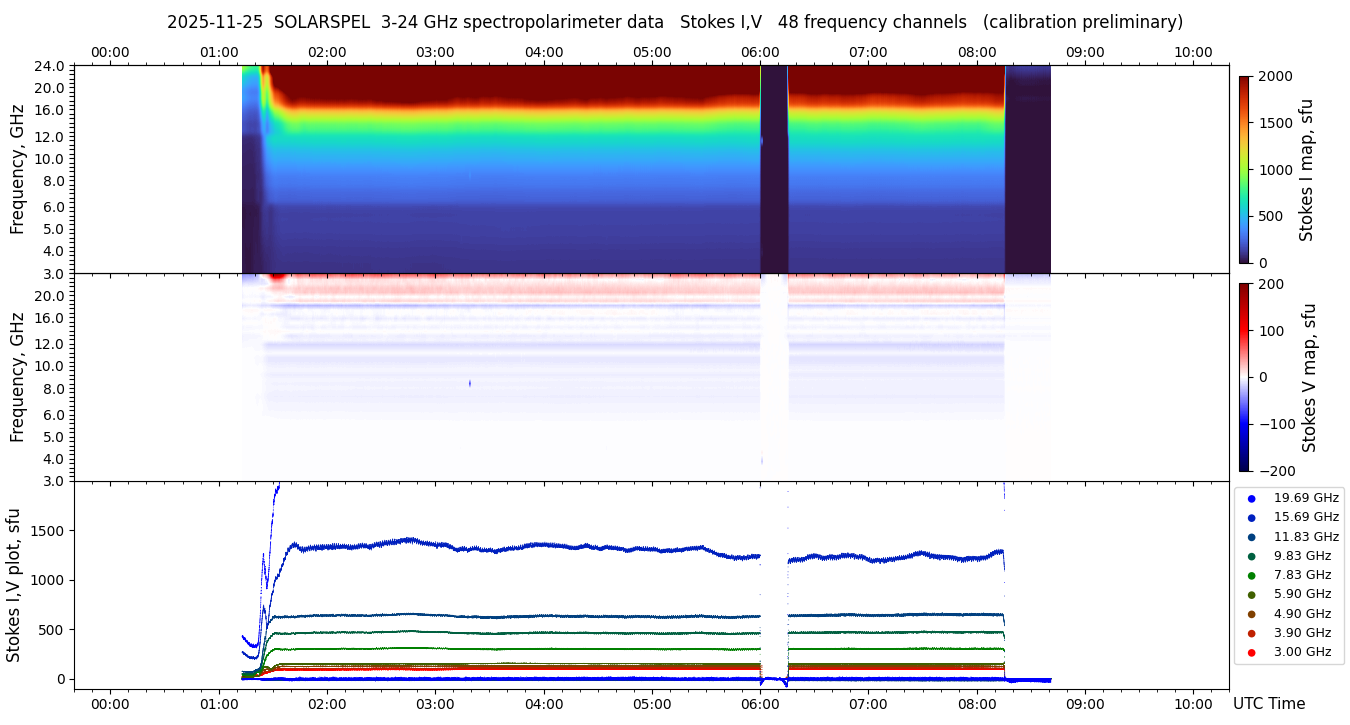This screenshot has height=725, width=1350.
Task: Click the 9.83 GHz legend marker dot
Action: [1251, 556]
